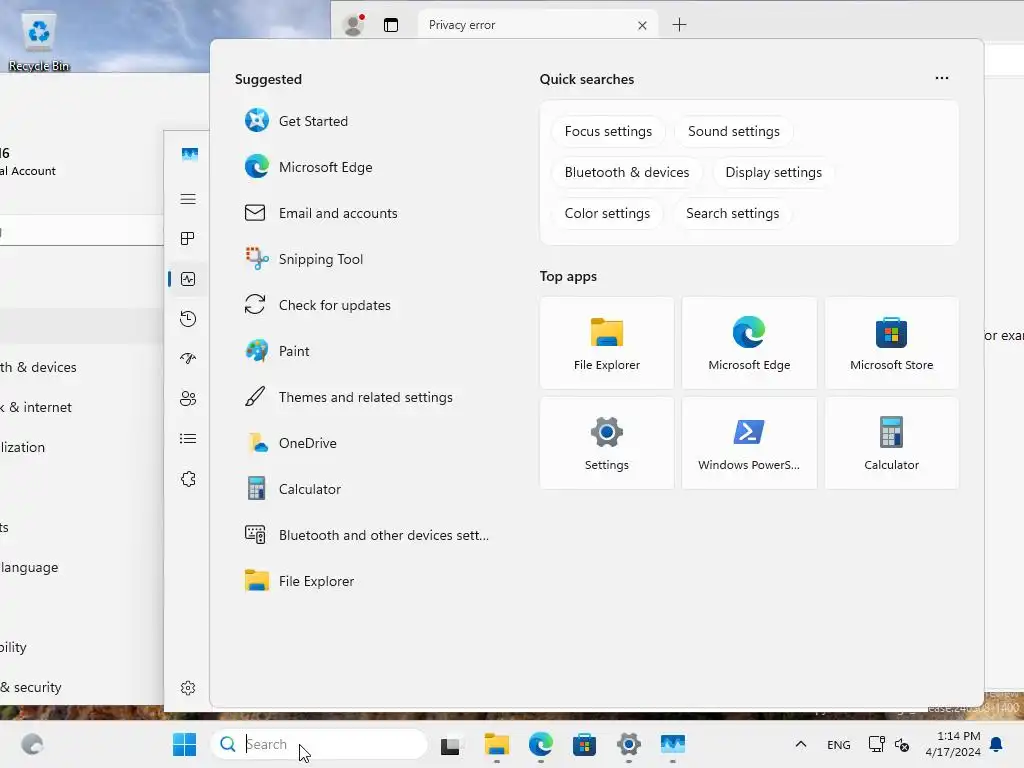
Task: Open Calculator tile in Top apps
Action: coord(891,443)
